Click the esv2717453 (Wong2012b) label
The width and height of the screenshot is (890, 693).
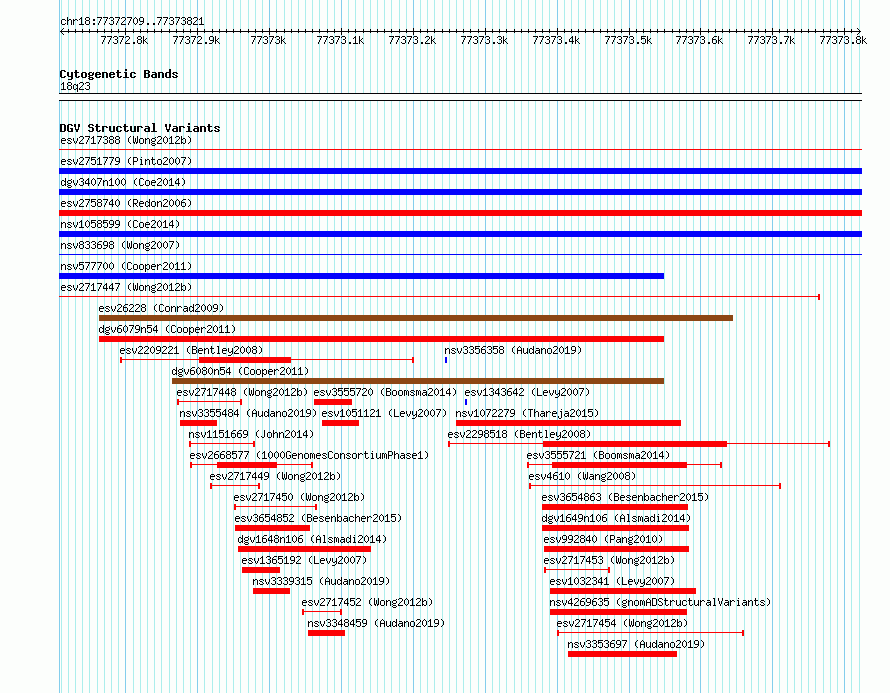[x=609, y=560]
